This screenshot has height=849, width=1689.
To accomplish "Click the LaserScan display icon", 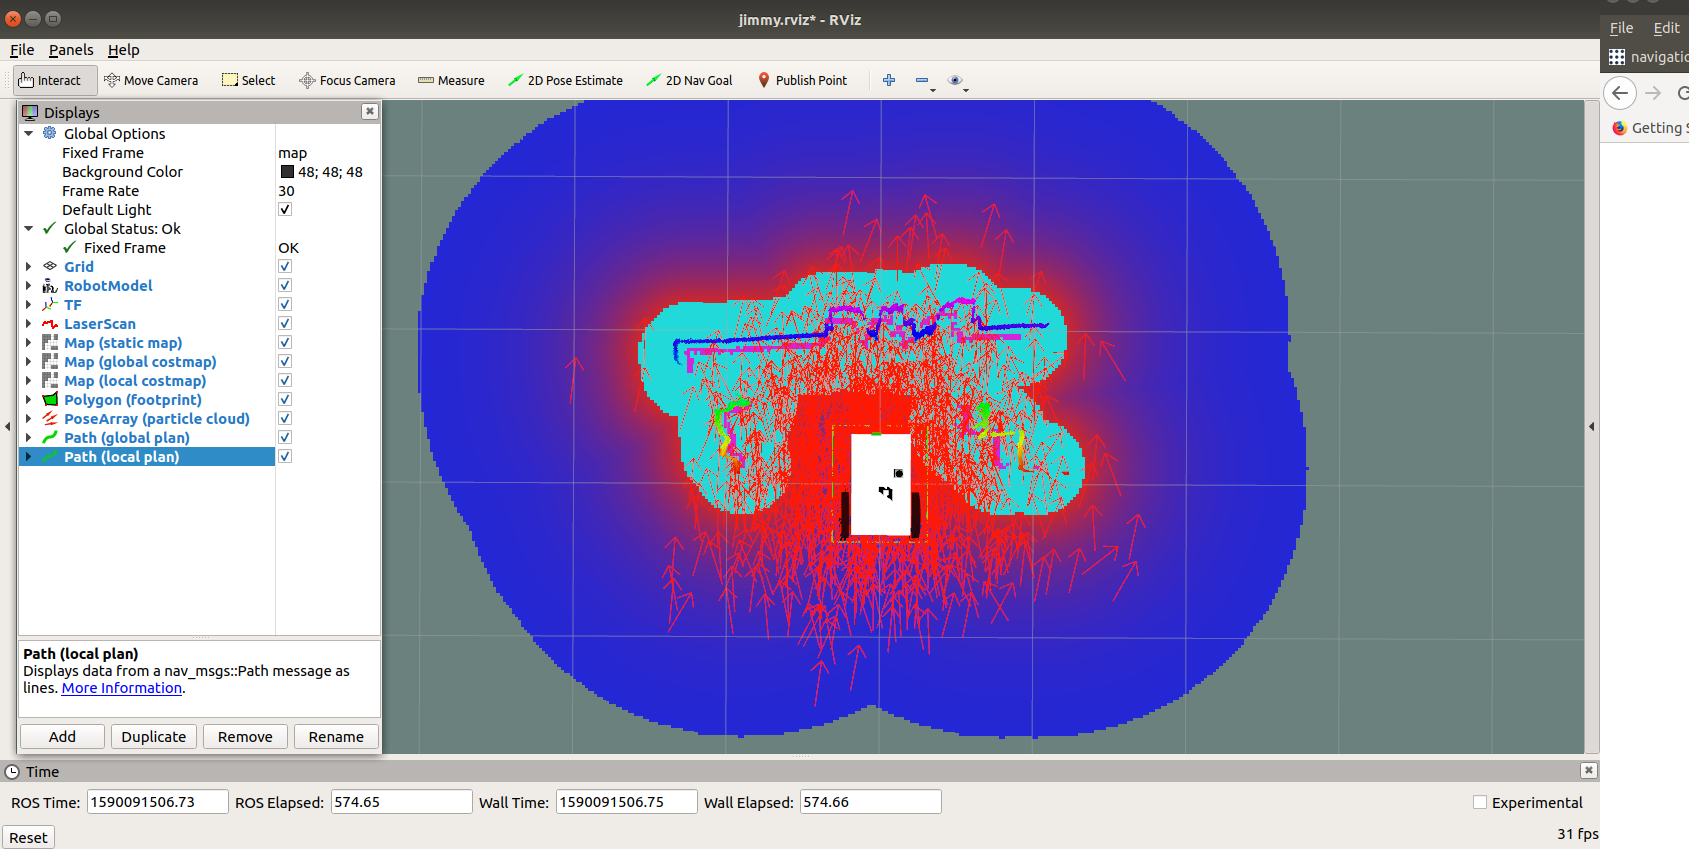I will (50, 324).
